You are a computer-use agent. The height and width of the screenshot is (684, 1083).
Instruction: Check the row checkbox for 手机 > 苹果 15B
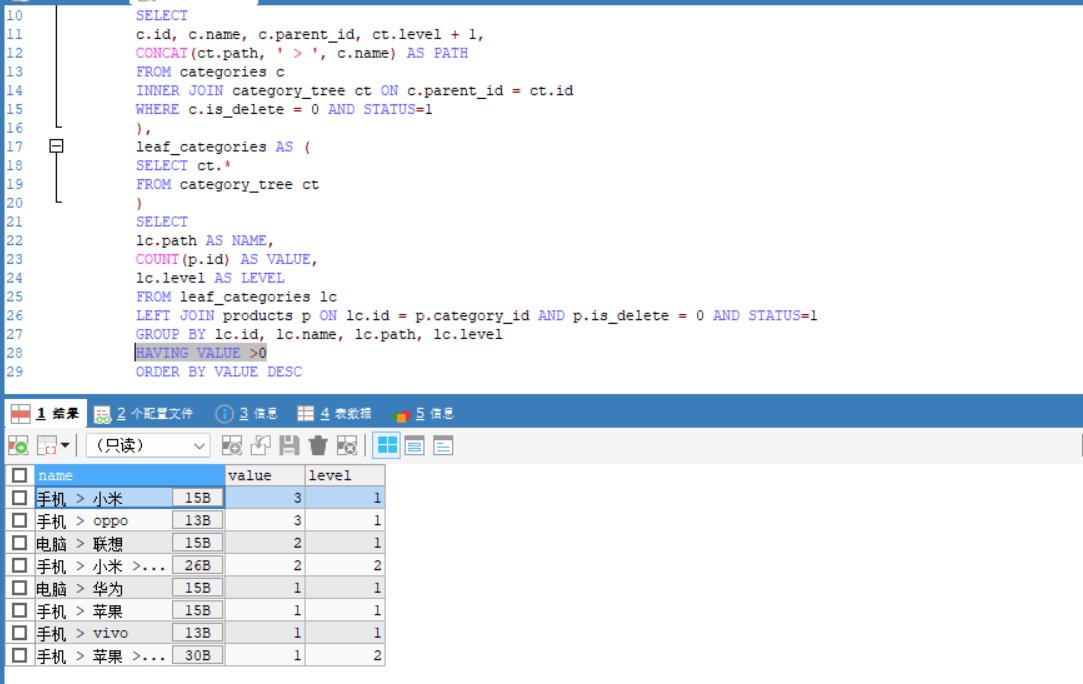click(19, 611)
